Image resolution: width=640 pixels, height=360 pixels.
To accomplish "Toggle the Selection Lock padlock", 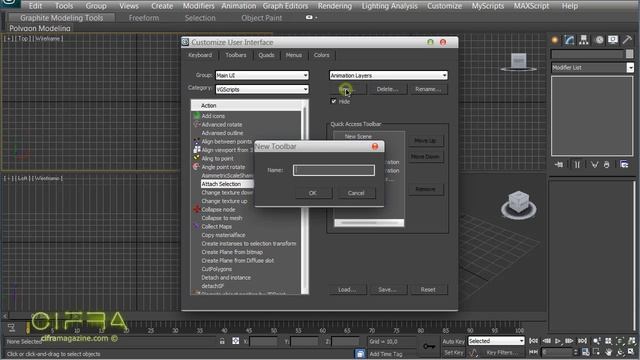I will coord(222,341).
